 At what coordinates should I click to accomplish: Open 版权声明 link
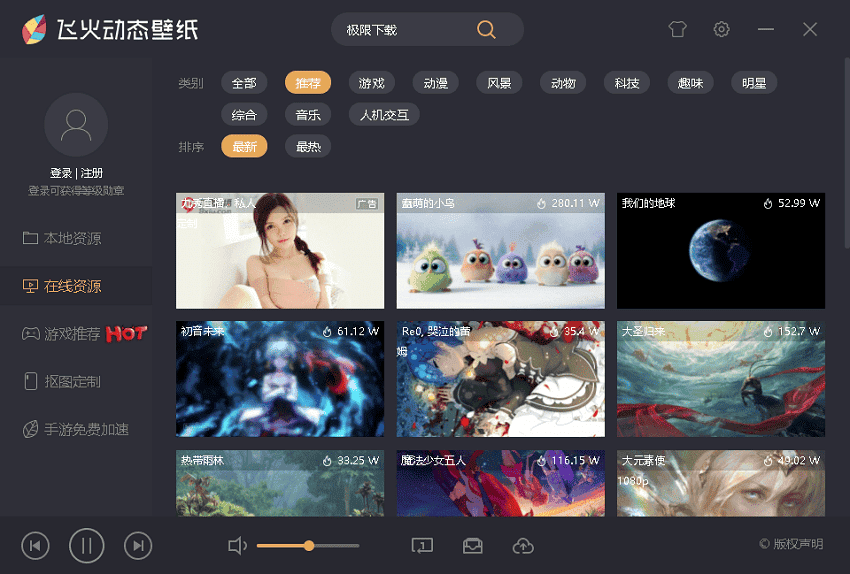click(791, 544)
